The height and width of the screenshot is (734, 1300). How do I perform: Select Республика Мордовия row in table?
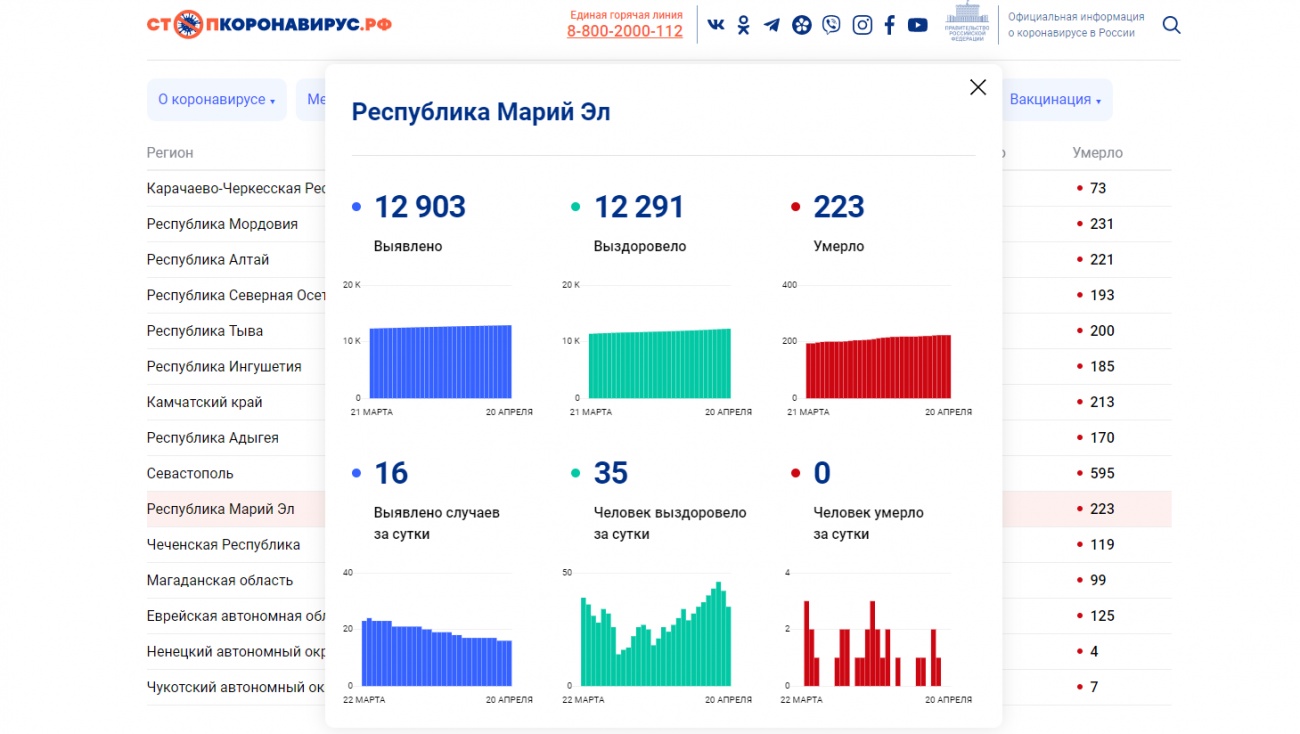222,224
